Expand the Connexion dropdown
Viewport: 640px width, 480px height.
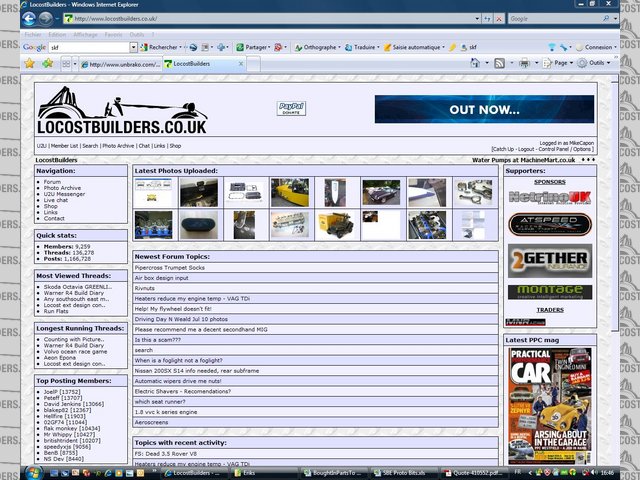615,47
